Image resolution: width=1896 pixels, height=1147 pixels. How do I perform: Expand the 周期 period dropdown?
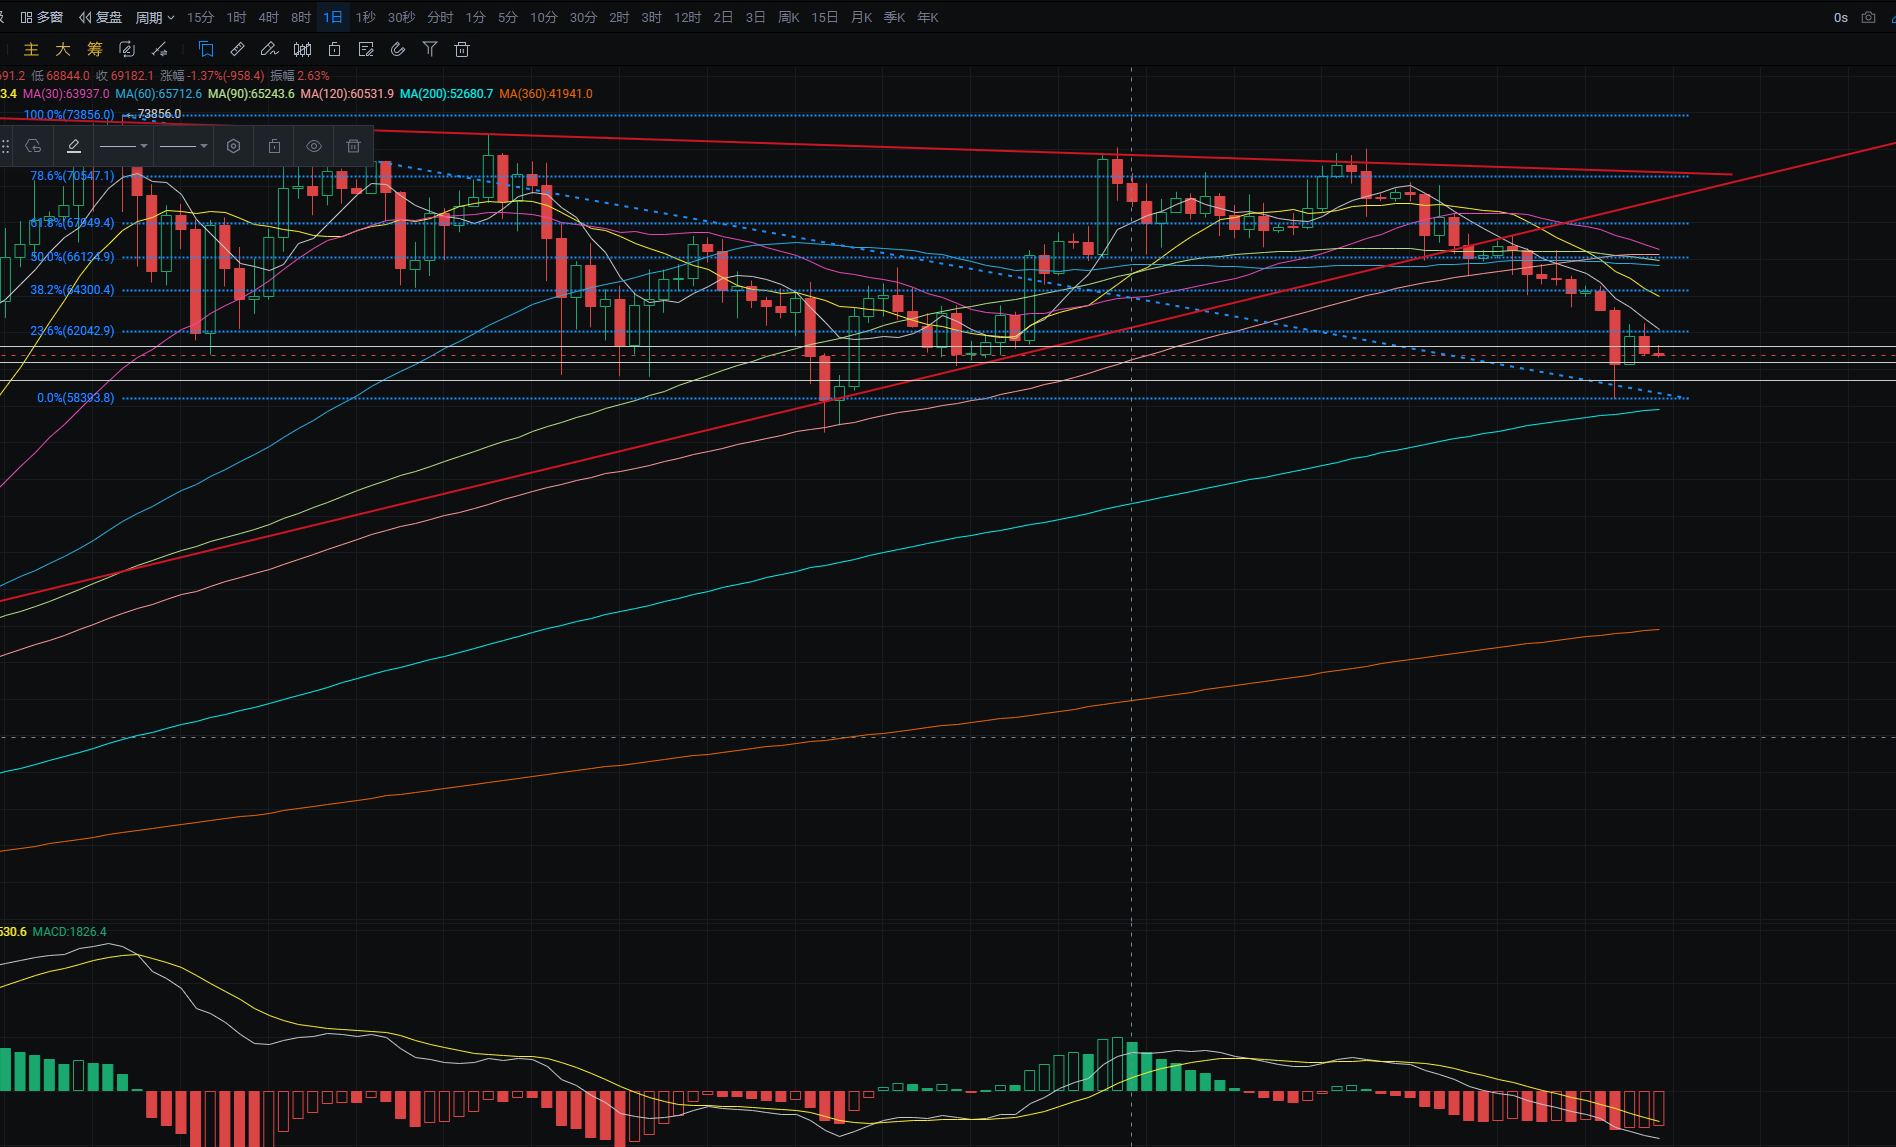(x=154, y=17)
